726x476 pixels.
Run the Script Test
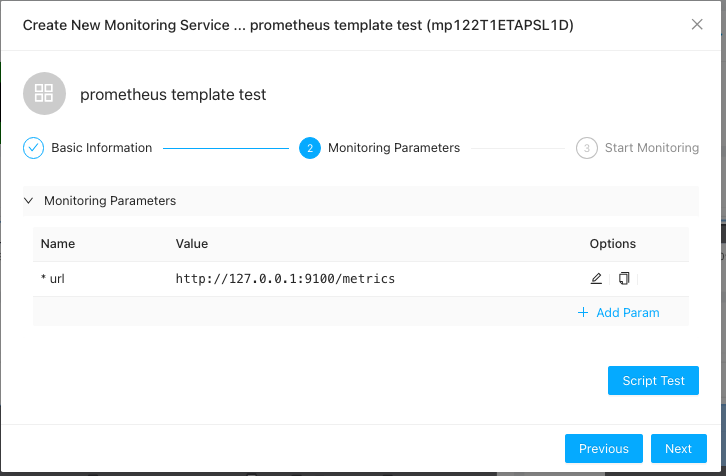pyautogui.click(x=653, y=381)
